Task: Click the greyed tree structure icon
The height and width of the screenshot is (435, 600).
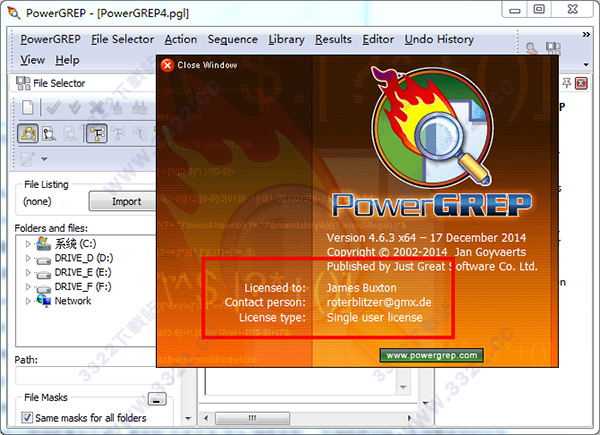Action: pyautogui.click(x=119, y=133)
